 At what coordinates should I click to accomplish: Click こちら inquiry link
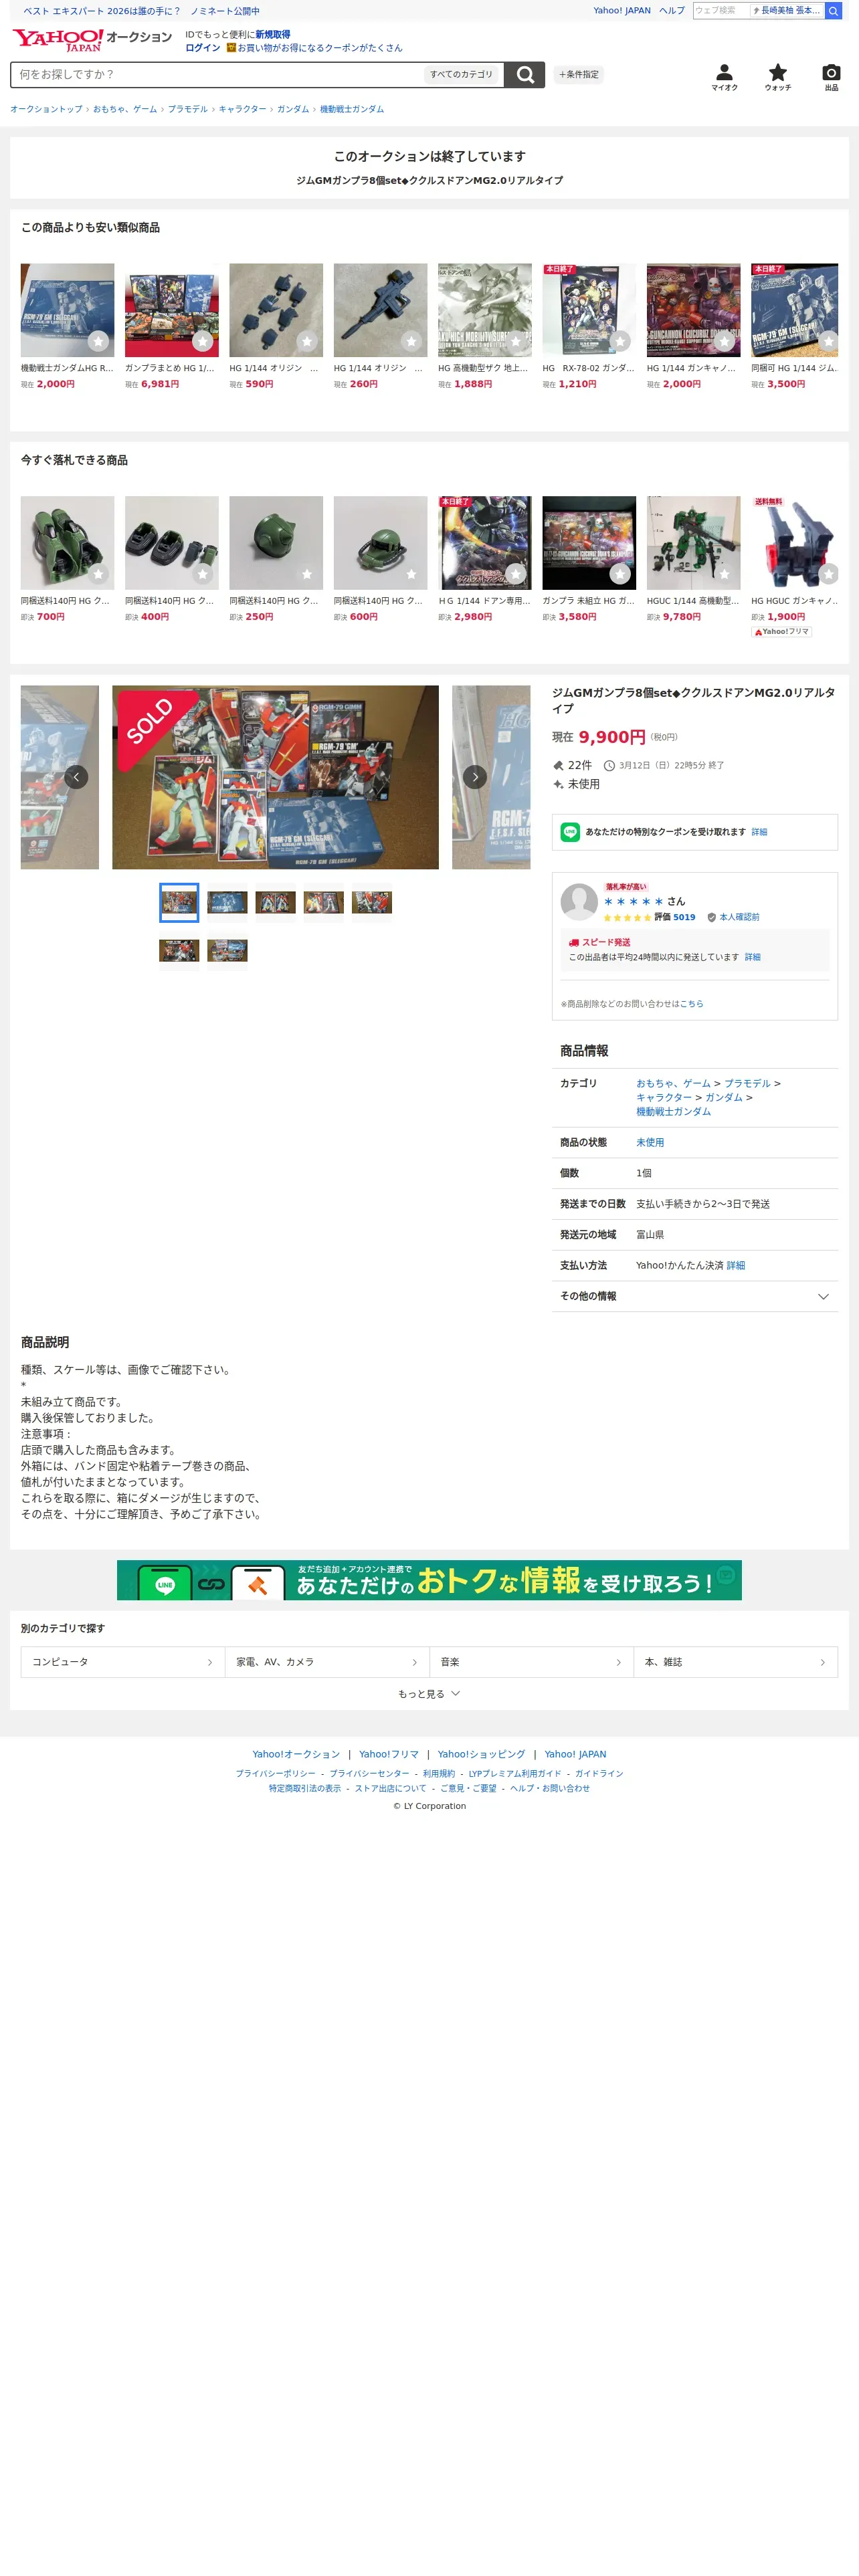[691, 1004]
